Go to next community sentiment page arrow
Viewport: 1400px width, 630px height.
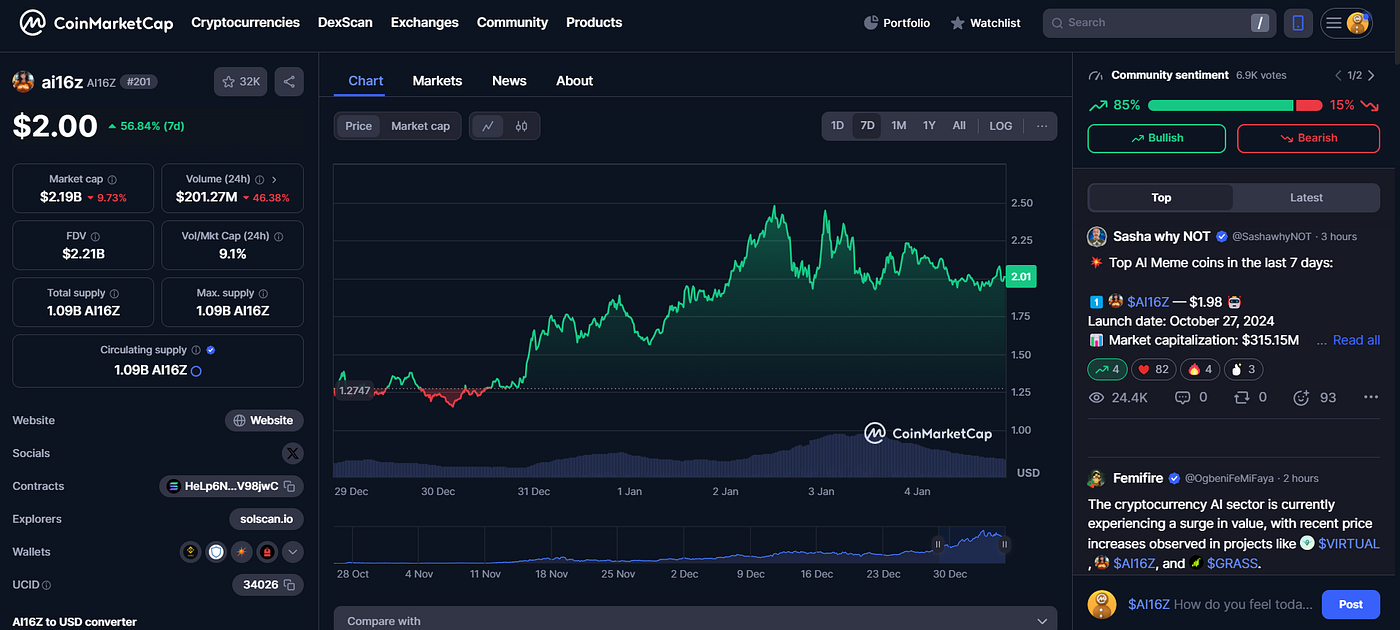[1373, 75]
